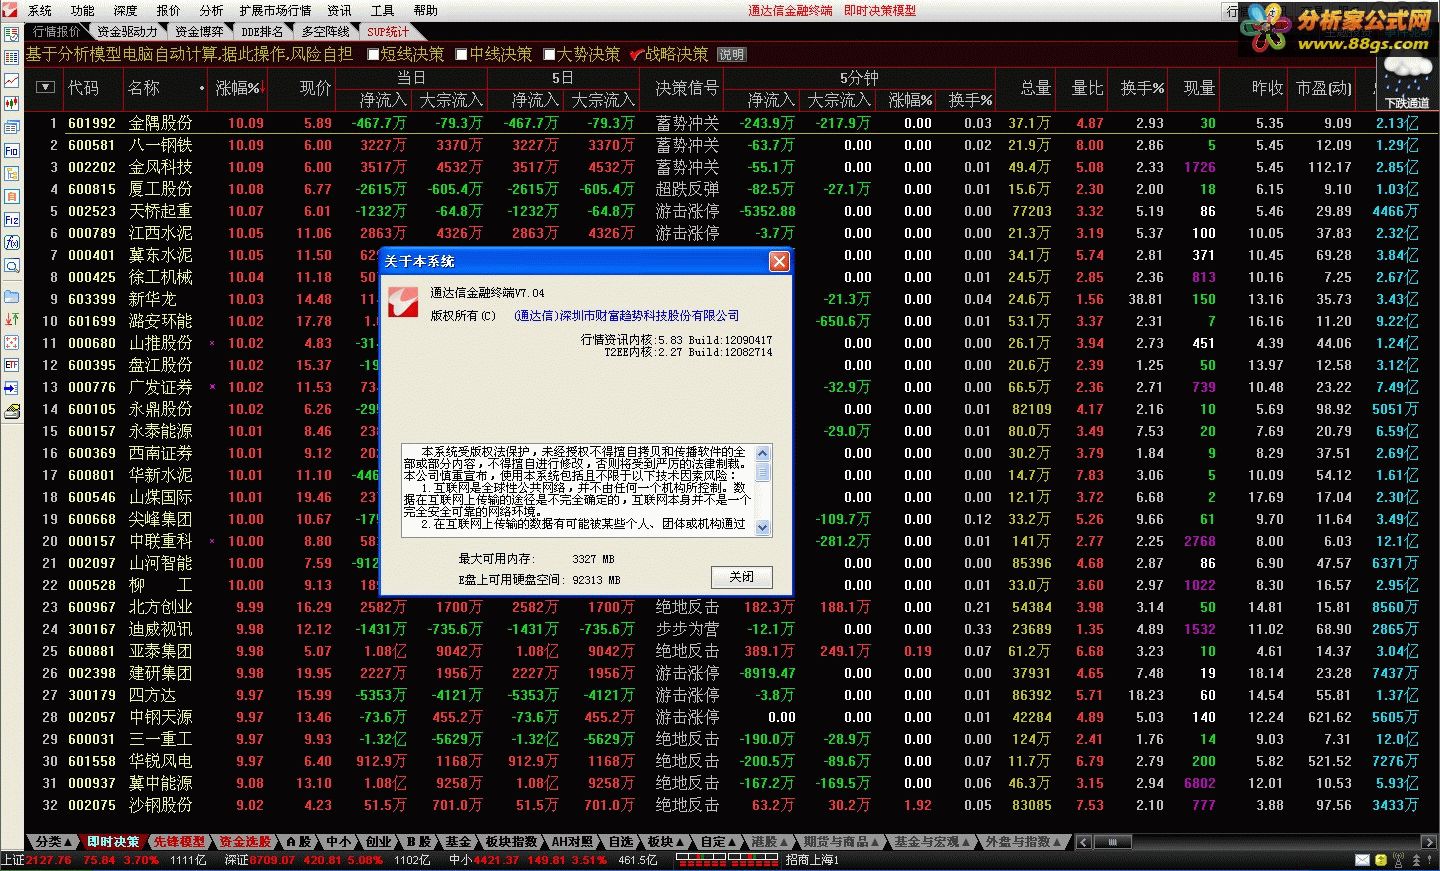Open the intraday trend line chart icon in left sidebar
1440x871 pixels.
(x=12, y=80)
